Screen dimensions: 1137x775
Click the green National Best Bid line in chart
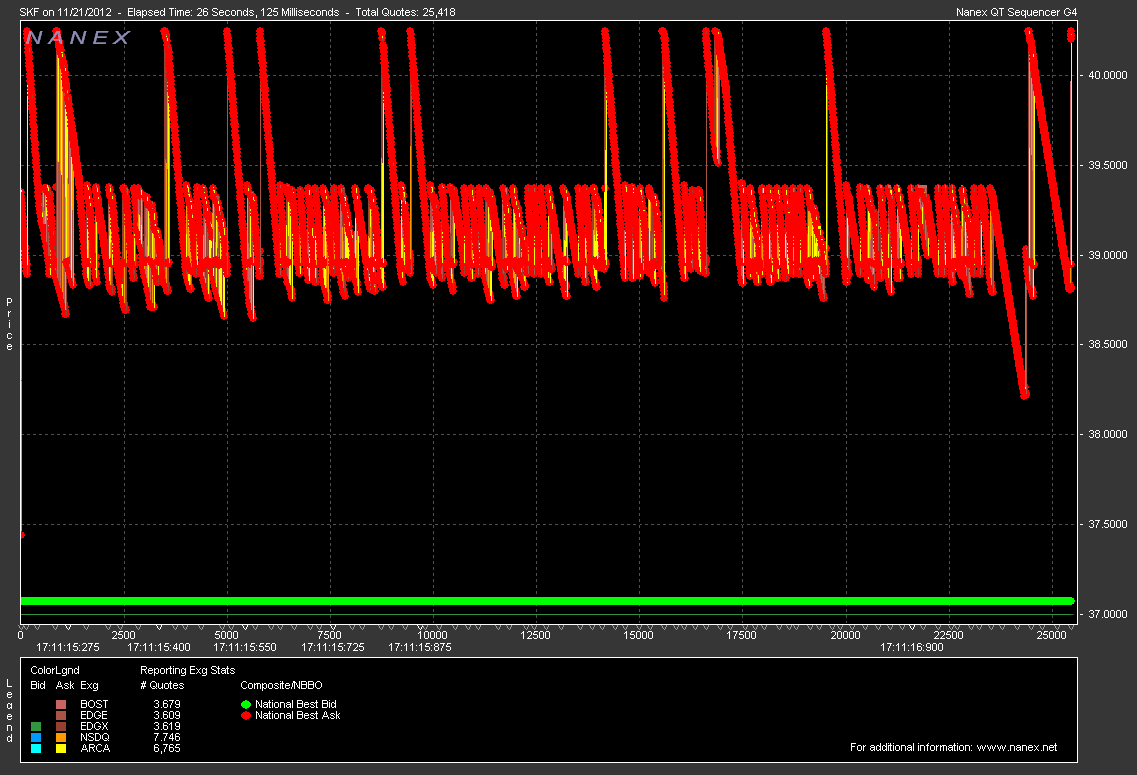pos(547,601)
